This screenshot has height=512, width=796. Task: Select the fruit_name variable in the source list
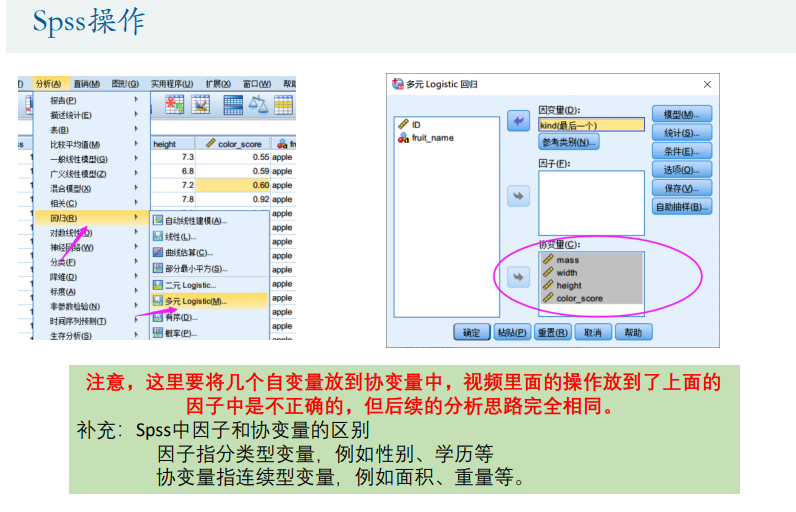click(425, 137)
